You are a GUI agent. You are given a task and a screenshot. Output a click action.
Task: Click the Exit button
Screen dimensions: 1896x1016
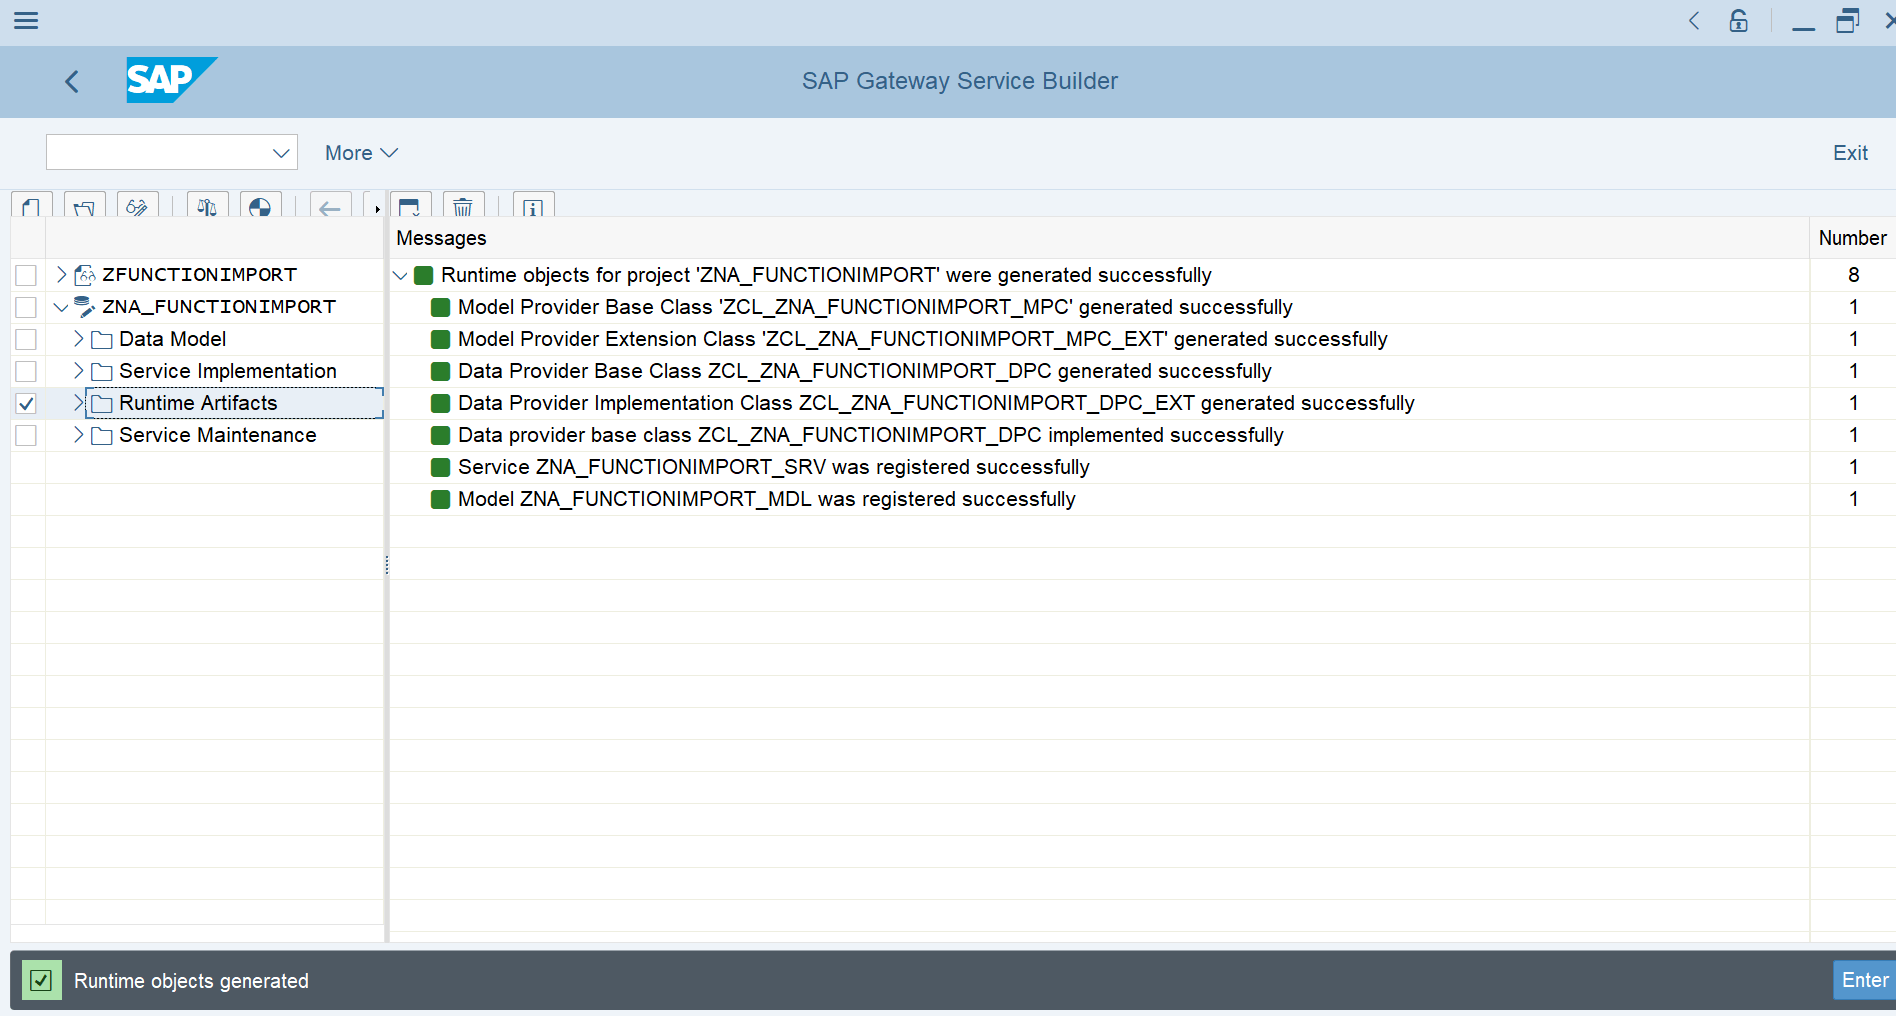tap(1849, 152)
